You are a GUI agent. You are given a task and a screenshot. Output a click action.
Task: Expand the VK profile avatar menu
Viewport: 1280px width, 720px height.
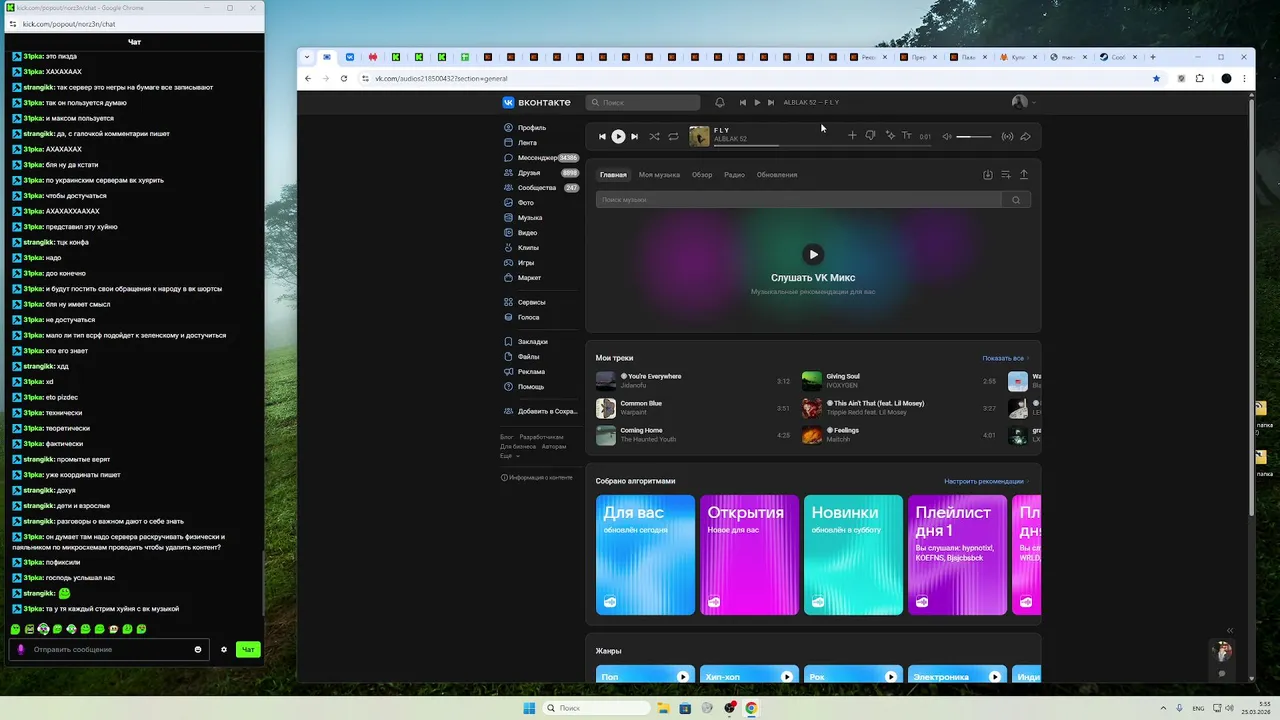[1024, 102]
